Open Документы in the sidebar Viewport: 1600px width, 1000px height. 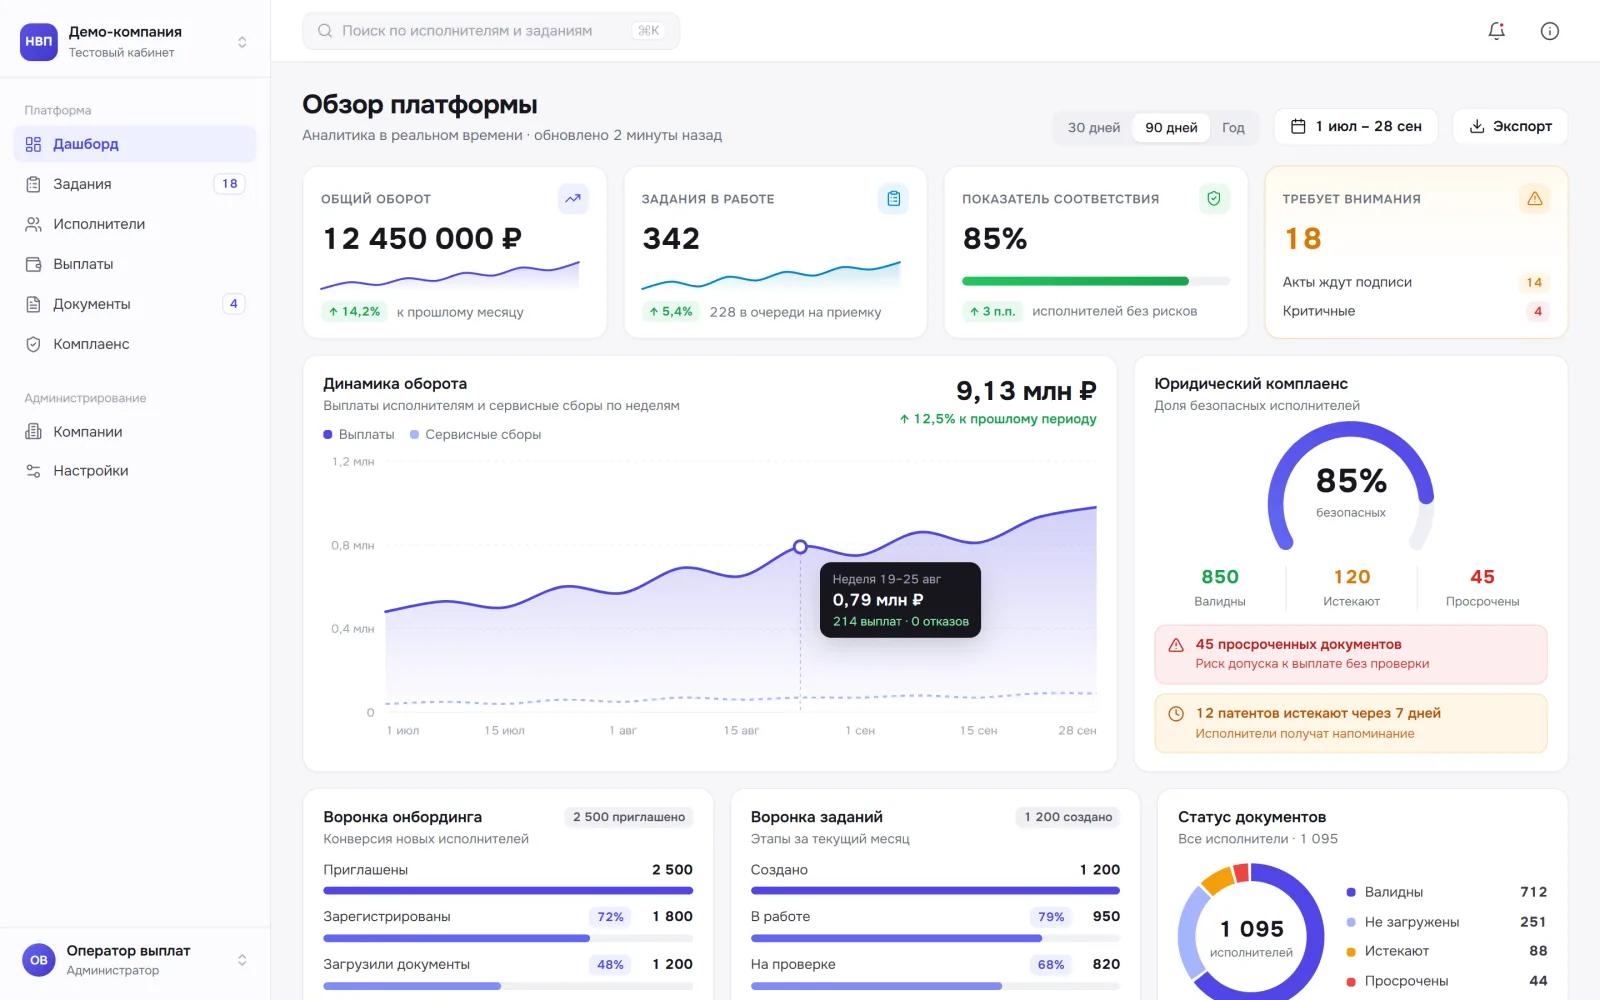(135, 304)
